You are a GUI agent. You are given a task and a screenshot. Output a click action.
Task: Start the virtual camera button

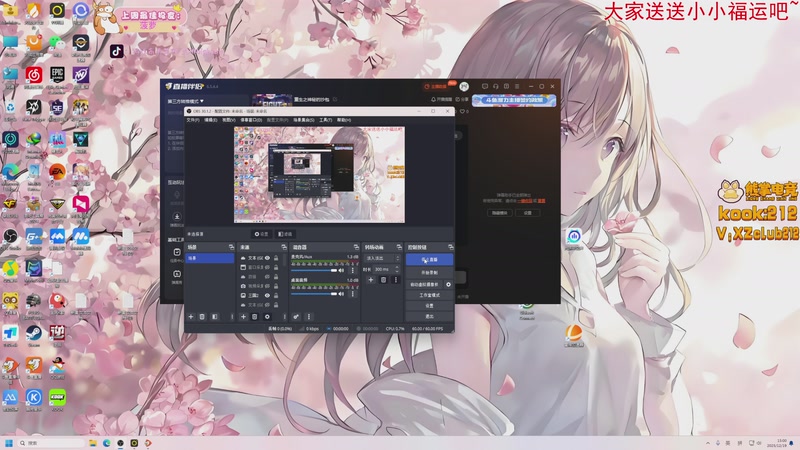424,284
